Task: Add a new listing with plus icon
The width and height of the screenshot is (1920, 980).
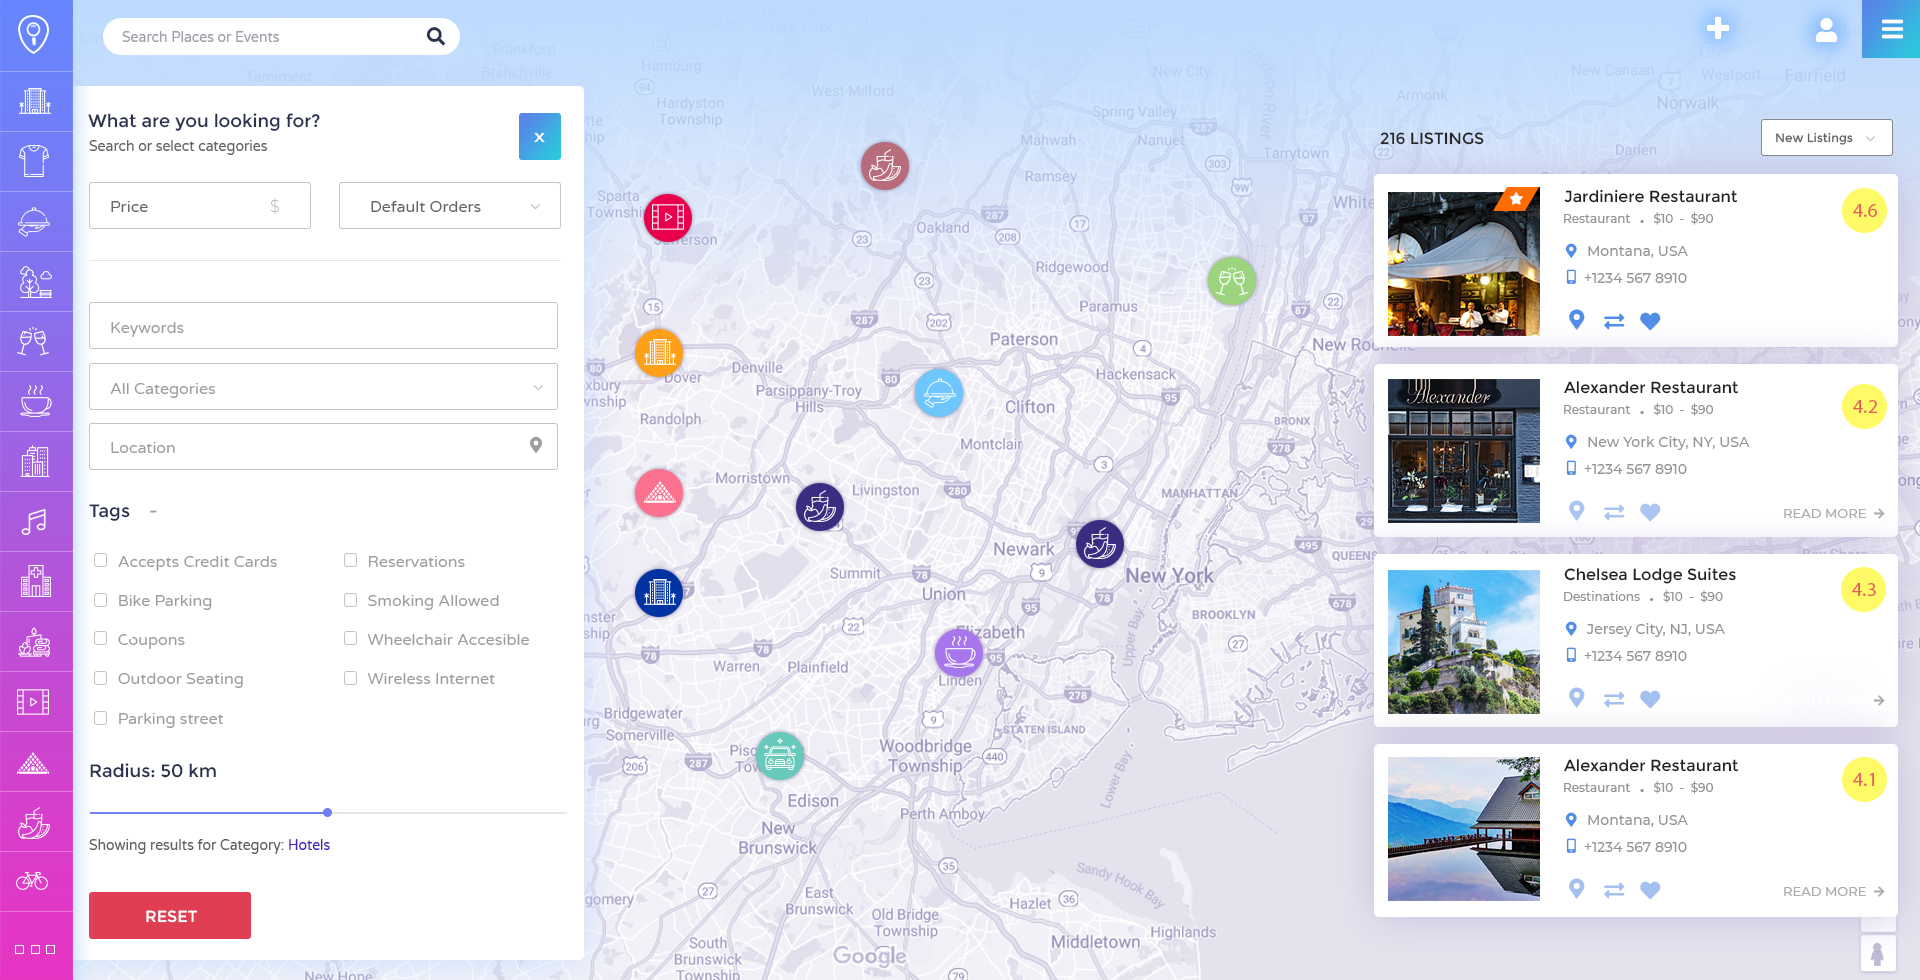Action: [x=1718, y=29]
